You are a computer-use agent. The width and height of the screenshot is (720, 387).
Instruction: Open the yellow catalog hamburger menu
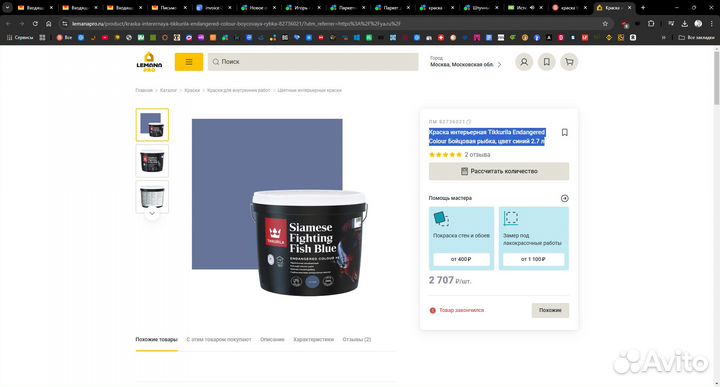pyautogui.click(x=189, y=62)
